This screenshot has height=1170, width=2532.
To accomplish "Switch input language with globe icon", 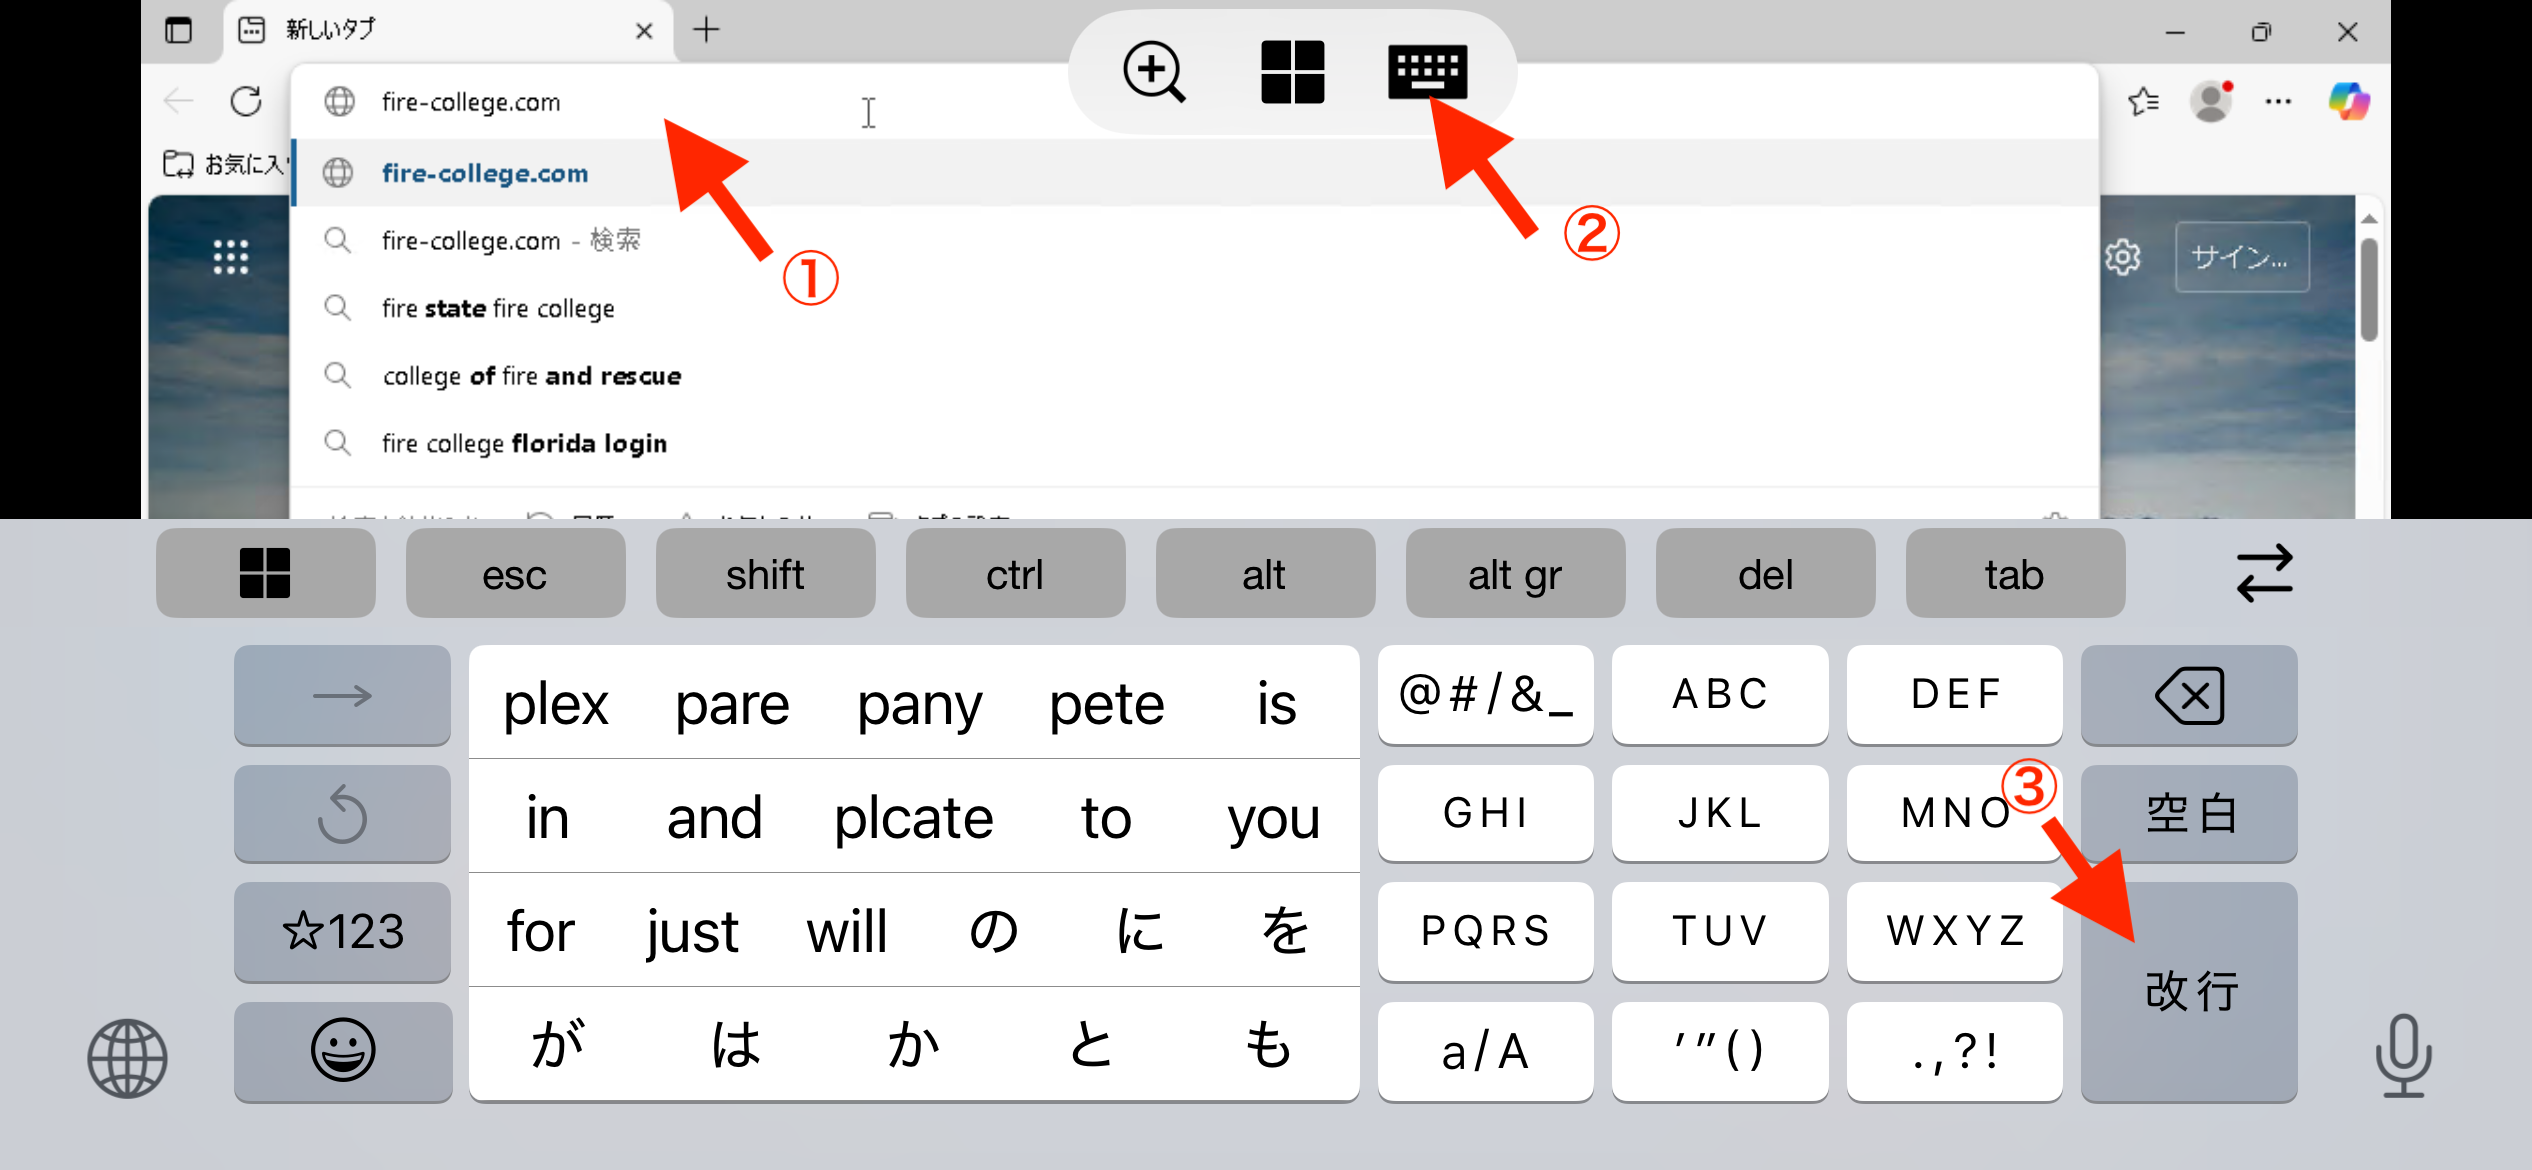I will 127,1058.
